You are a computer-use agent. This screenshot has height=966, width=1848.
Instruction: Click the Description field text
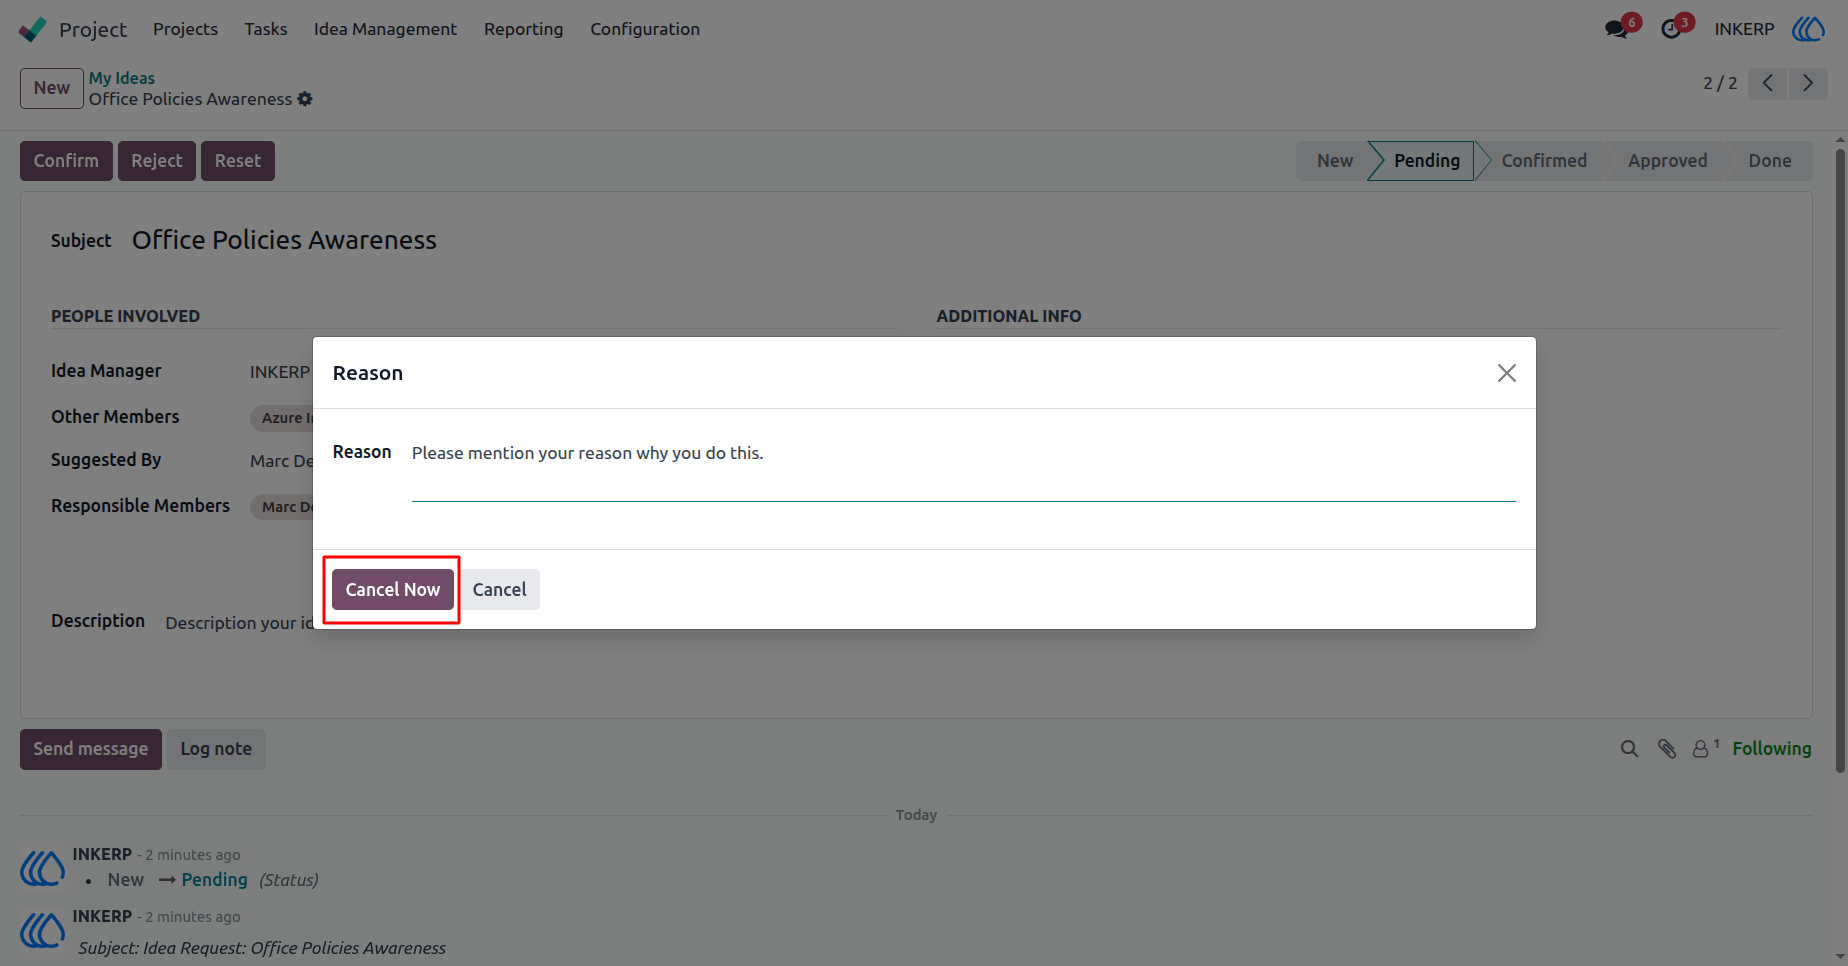coord(239,623)
